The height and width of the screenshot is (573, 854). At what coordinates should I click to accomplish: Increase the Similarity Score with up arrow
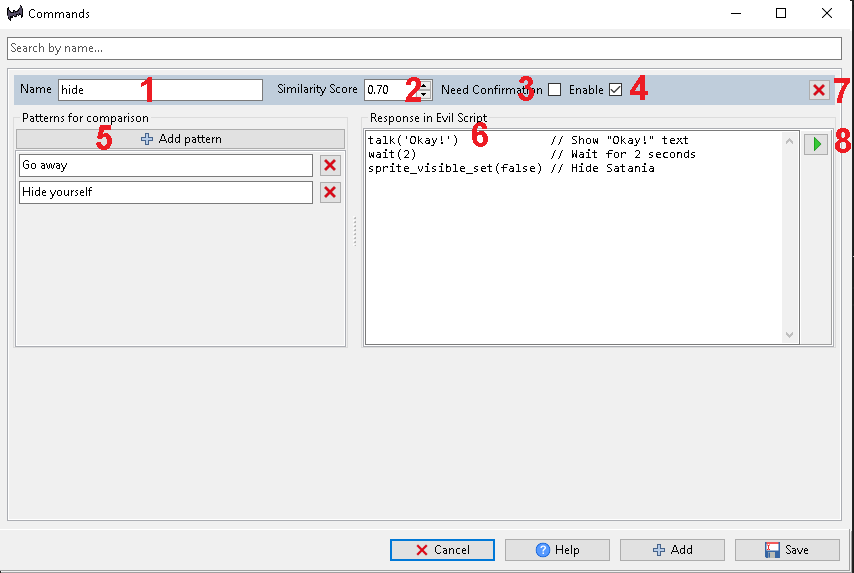click(424, 85)
